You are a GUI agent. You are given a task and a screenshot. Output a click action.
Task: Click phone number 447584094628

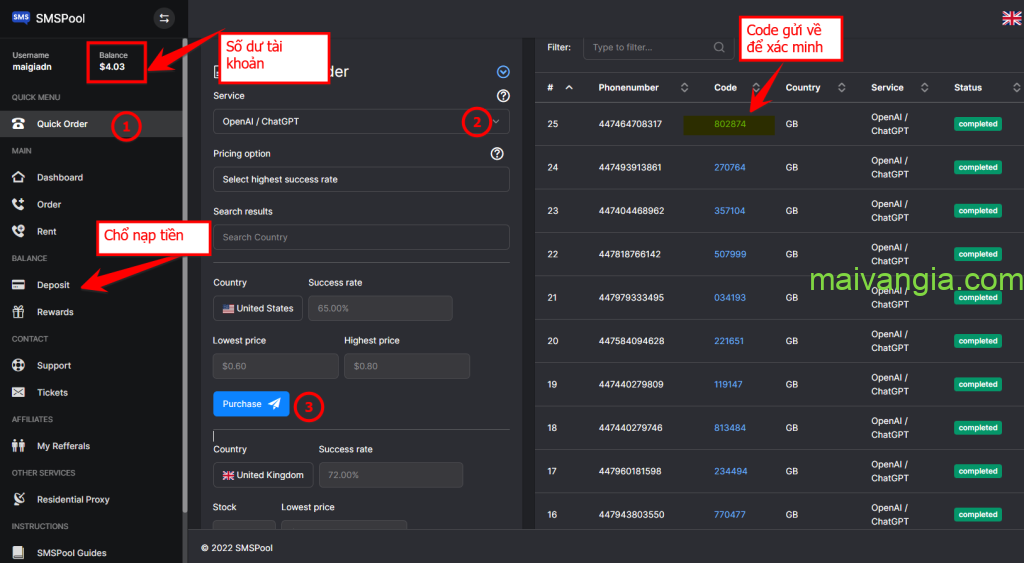(x=631, y=341)
